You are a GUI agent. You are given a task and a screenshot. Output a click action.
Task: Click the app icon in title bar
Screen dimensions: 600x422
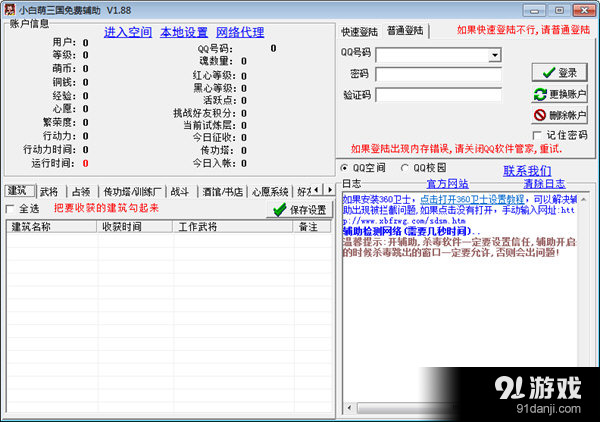click(10, 10)
